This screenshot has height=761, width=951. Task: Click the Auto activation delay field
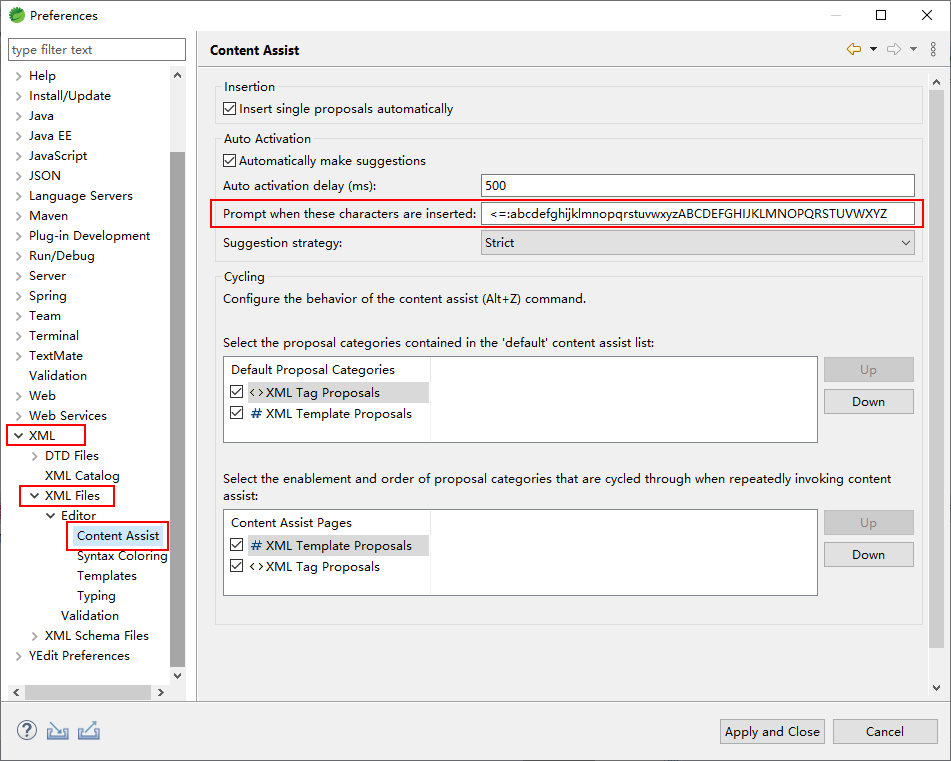[x=697, y=186]
